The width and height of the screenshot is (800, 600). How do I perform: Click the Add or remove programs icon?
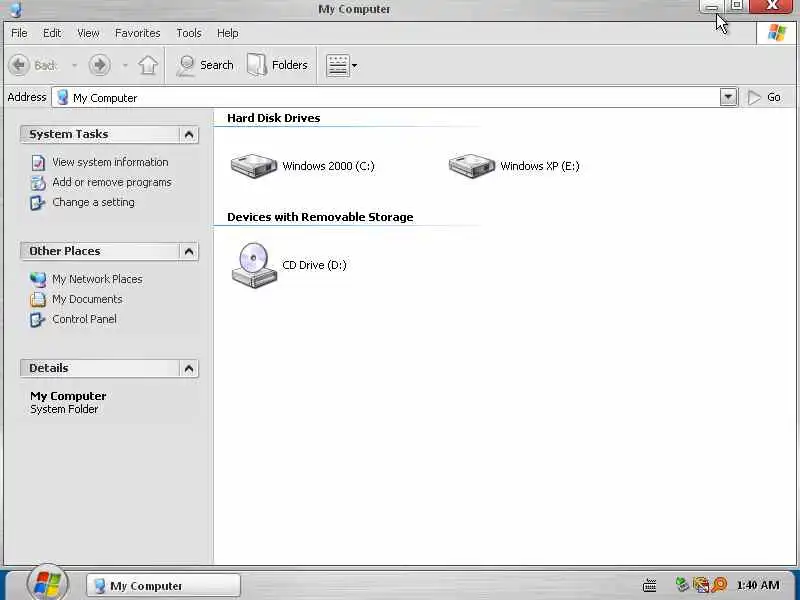(x=38, y=183)
